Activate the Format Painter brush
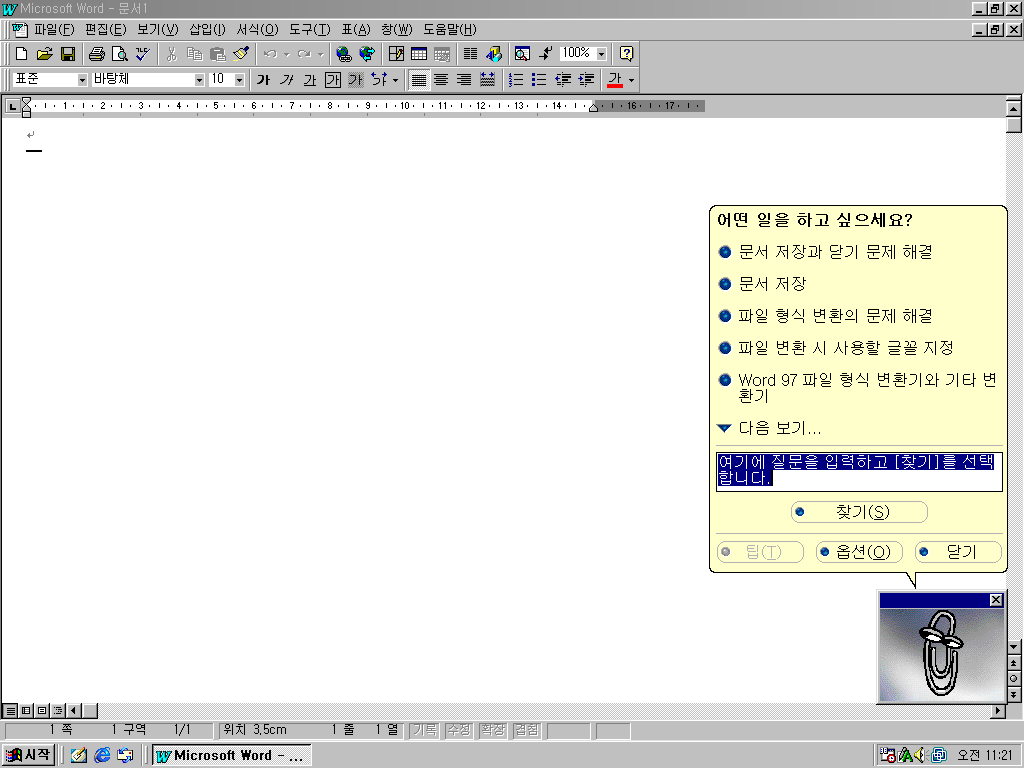The height and width of the screenshot is (768, 1024). click(241, 54)
